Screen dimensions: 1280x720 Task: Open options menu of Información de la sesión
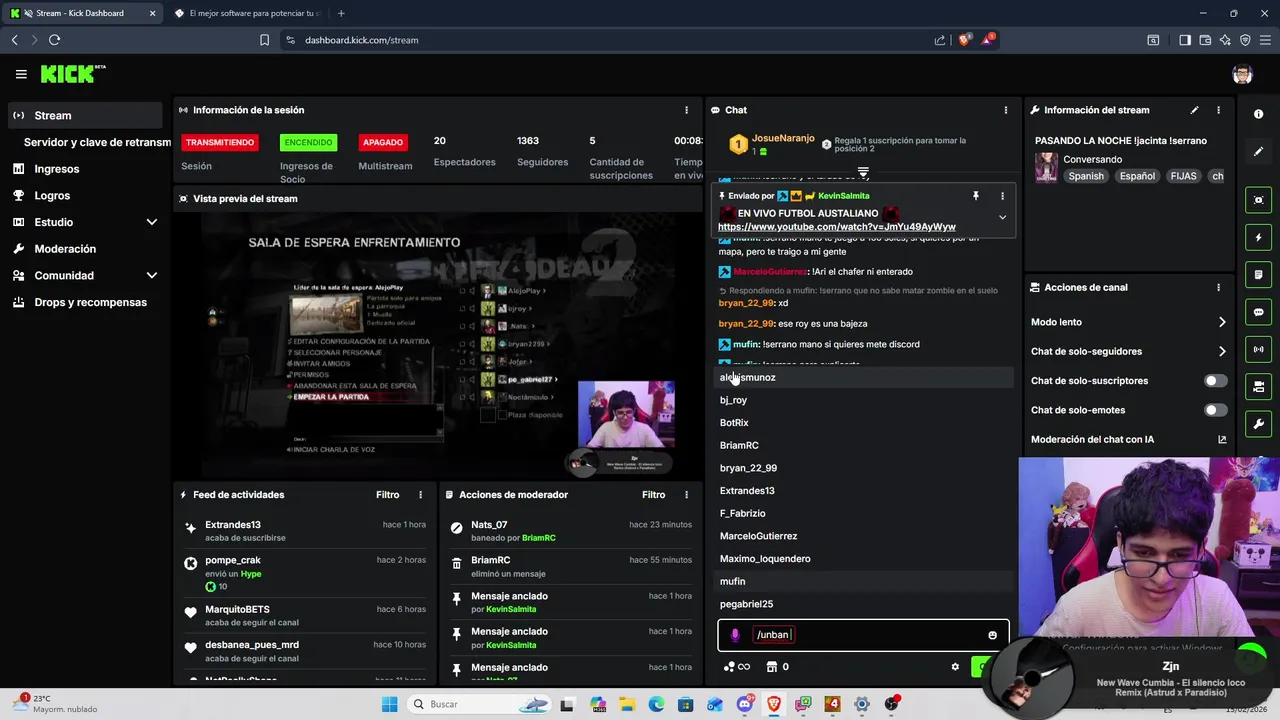click(x=686, y=110)
